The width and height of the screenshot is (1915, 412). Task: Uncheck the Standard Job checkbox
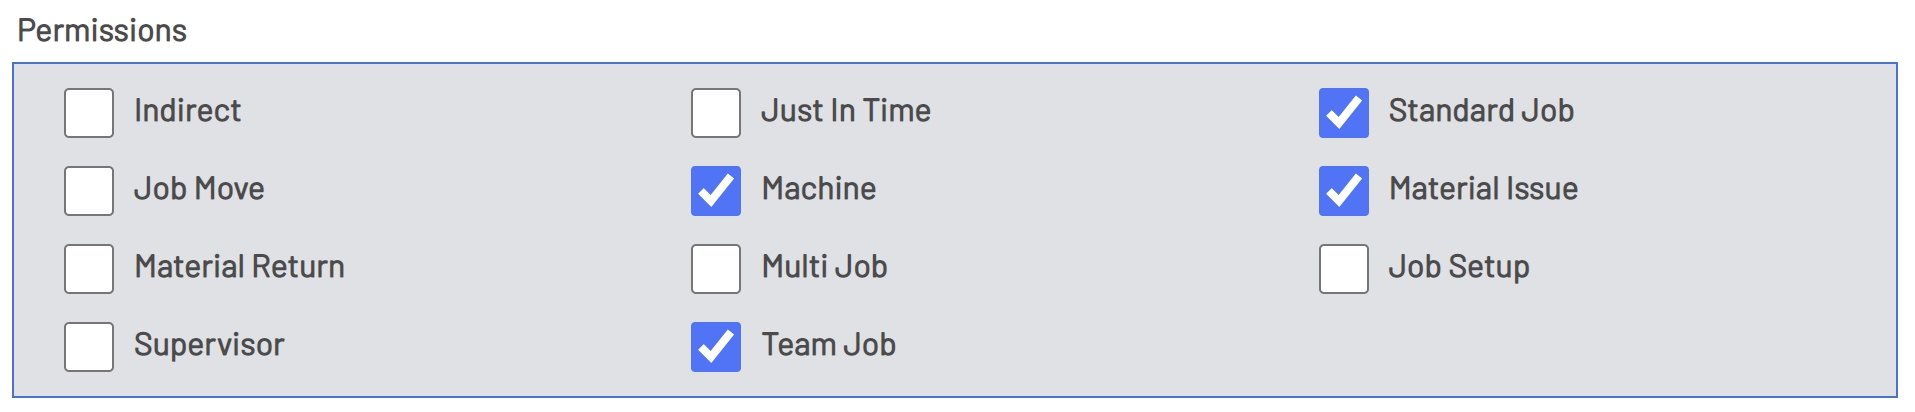pos(1344,113)
